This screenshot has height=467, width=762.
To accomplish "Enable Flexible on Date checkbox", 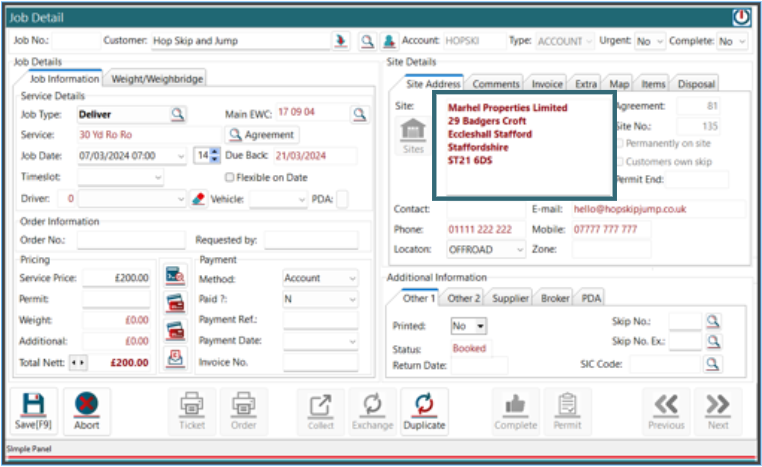I will (x=230, y=177).
